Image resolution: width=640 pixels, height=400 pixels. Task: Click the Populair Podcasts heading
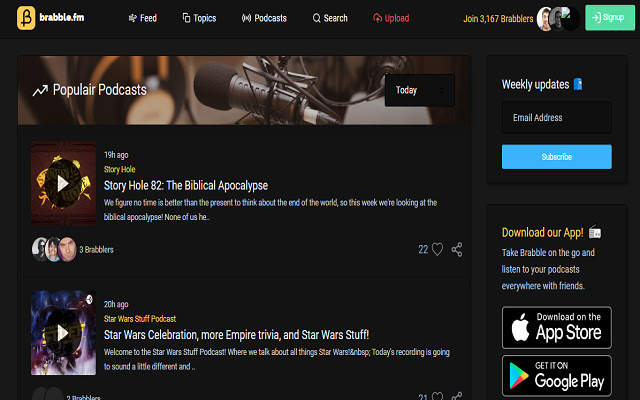pos(100,90)
